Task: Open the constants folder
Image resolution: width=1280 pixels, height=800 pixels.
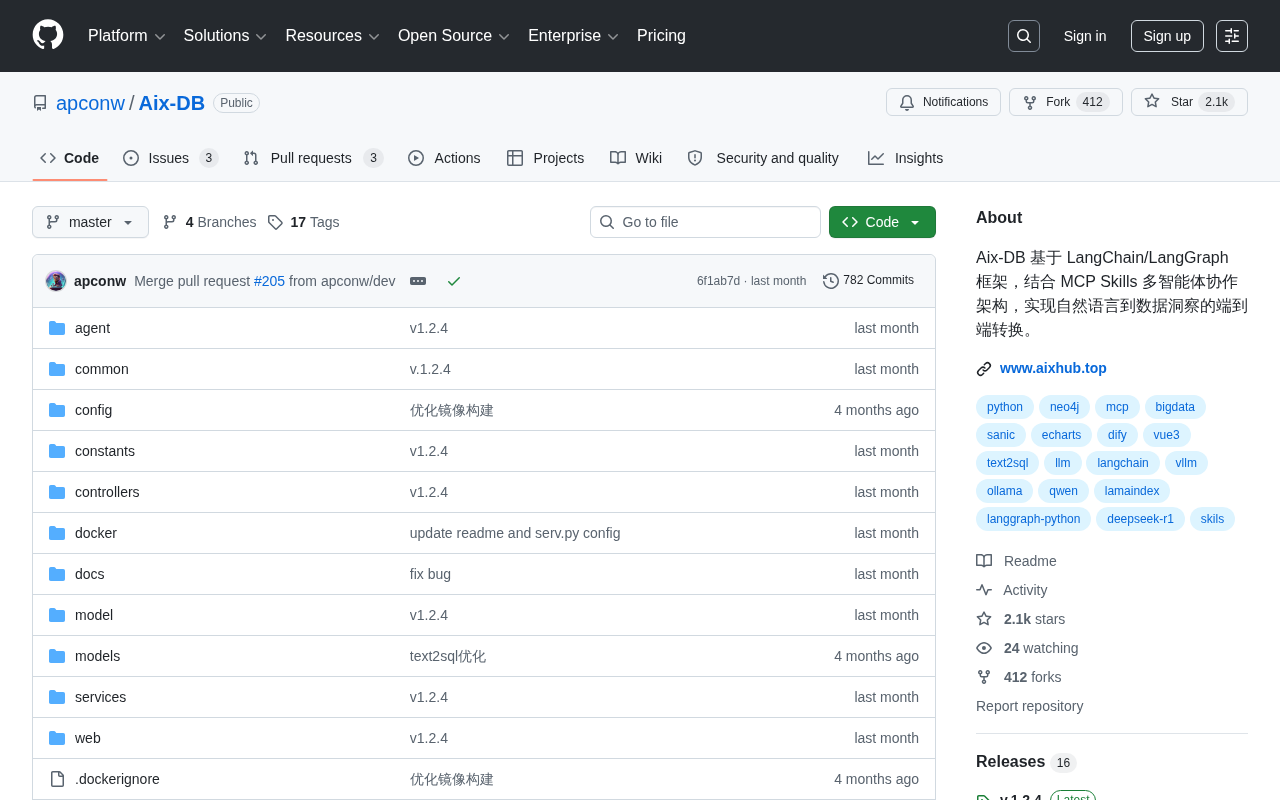Action: click(105, 451)
